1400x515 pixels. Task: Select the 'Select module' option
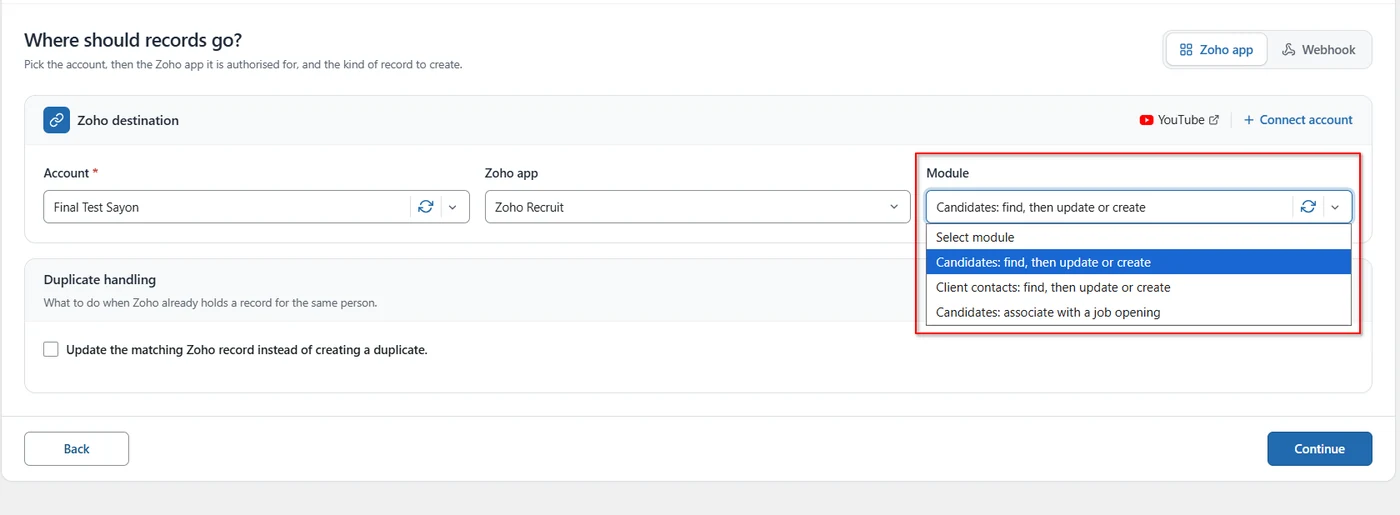pyautogui.click(x=1138, y=237)
